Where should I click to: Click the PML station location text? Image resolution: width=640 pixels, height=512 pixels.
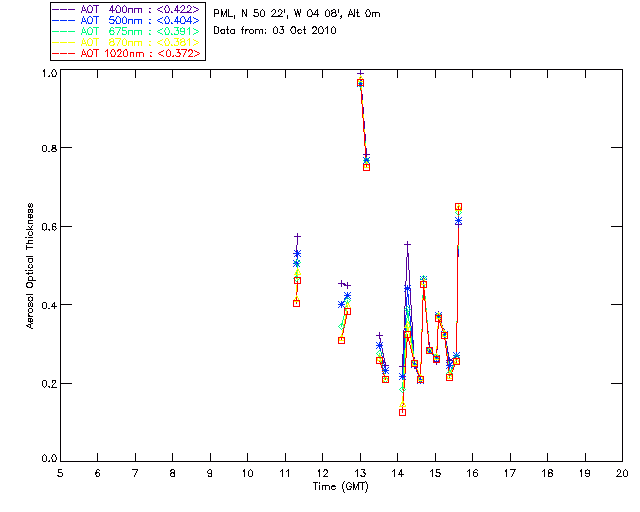pyautogui.click(x=297, y=14)
